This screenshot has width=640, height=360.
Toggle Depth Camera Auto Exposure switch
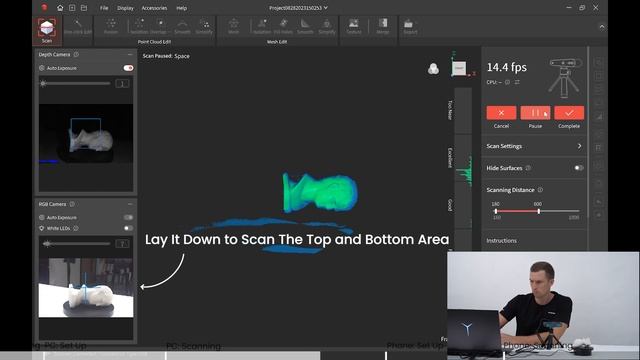[x=128, y=68]
